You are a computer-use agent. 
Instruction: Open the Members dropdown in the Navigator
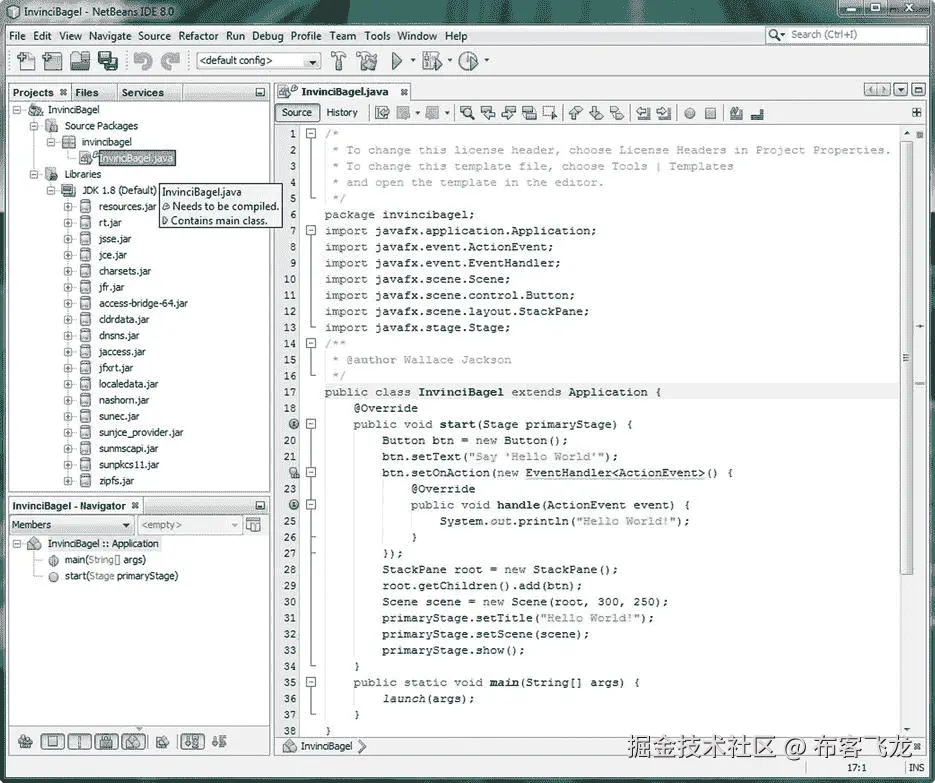click(125, 524)
